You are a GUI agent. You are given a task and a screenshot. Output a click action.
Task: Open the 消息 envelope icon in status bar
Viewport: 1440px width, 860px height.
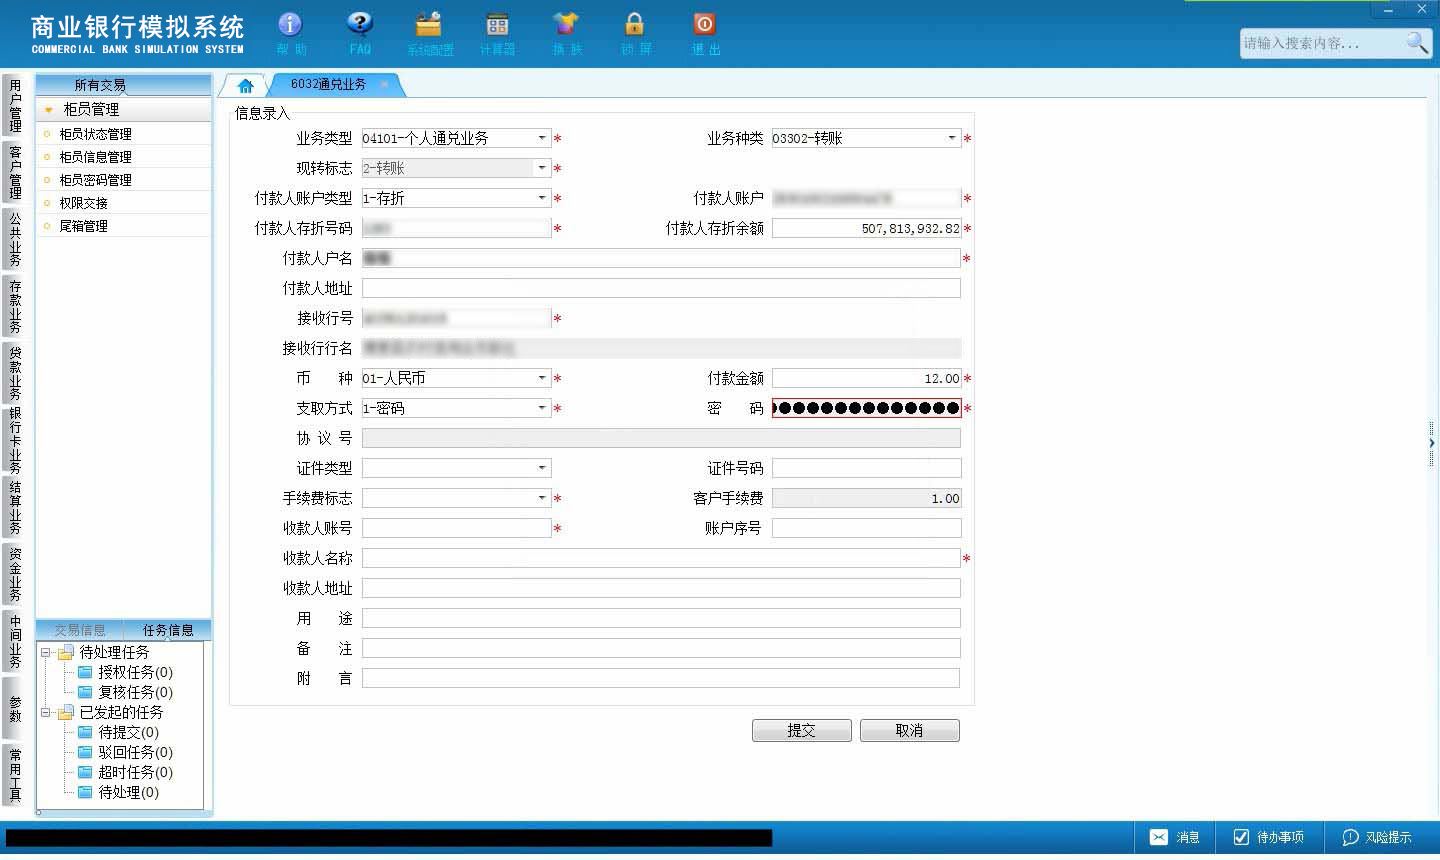(1158, 837)
